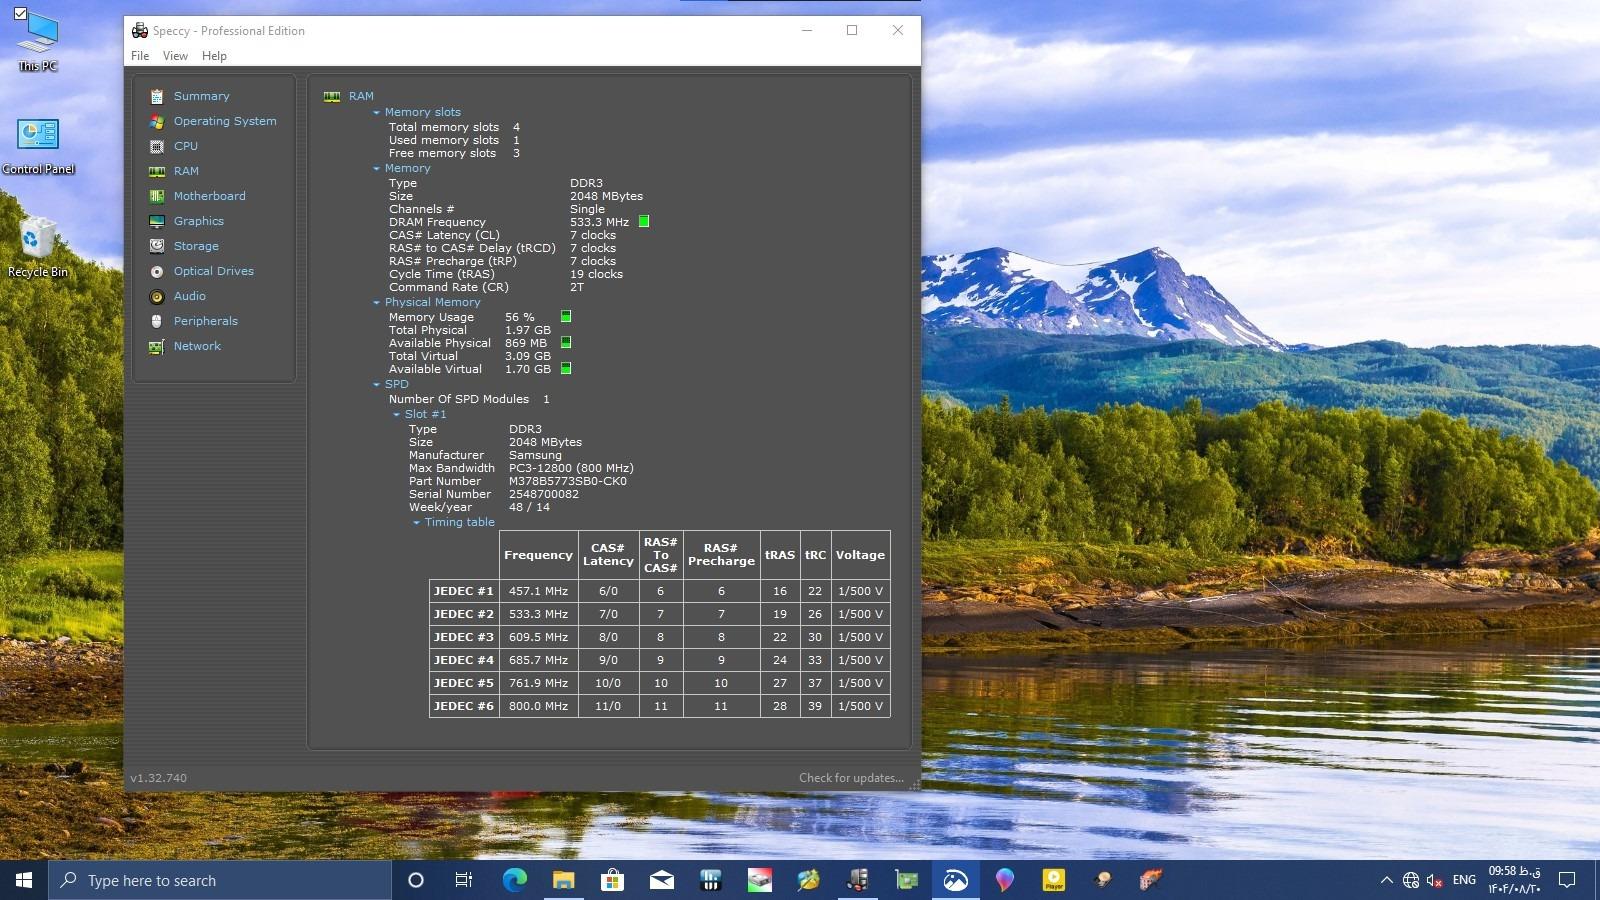The width and height of the screenshot is (1600, 900).
Task: Click the Optical Drives disc icon
Action: click(x=157, y=272)
